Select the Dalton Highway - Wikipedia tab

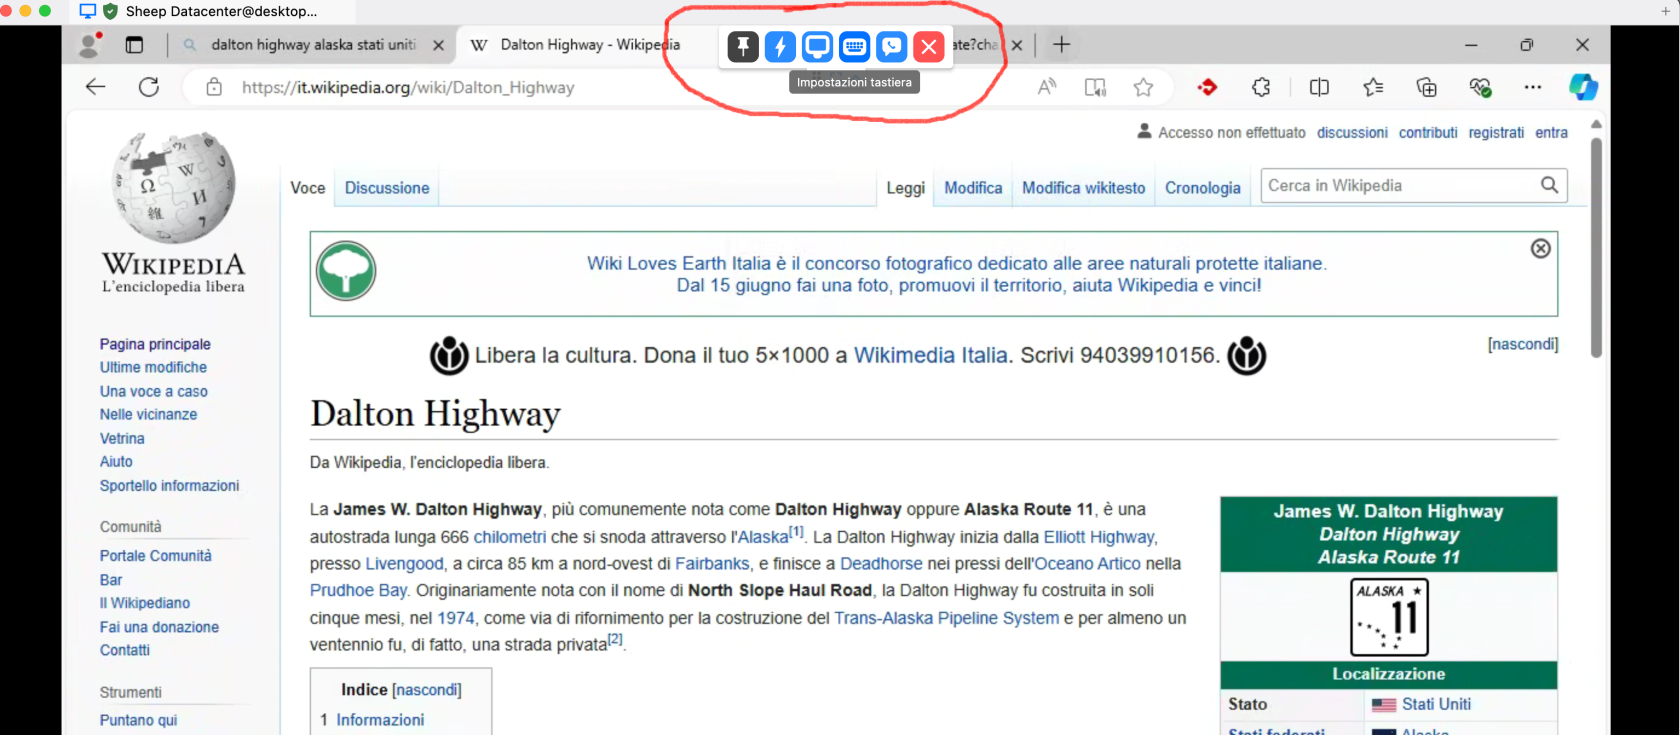coord(590,45)
